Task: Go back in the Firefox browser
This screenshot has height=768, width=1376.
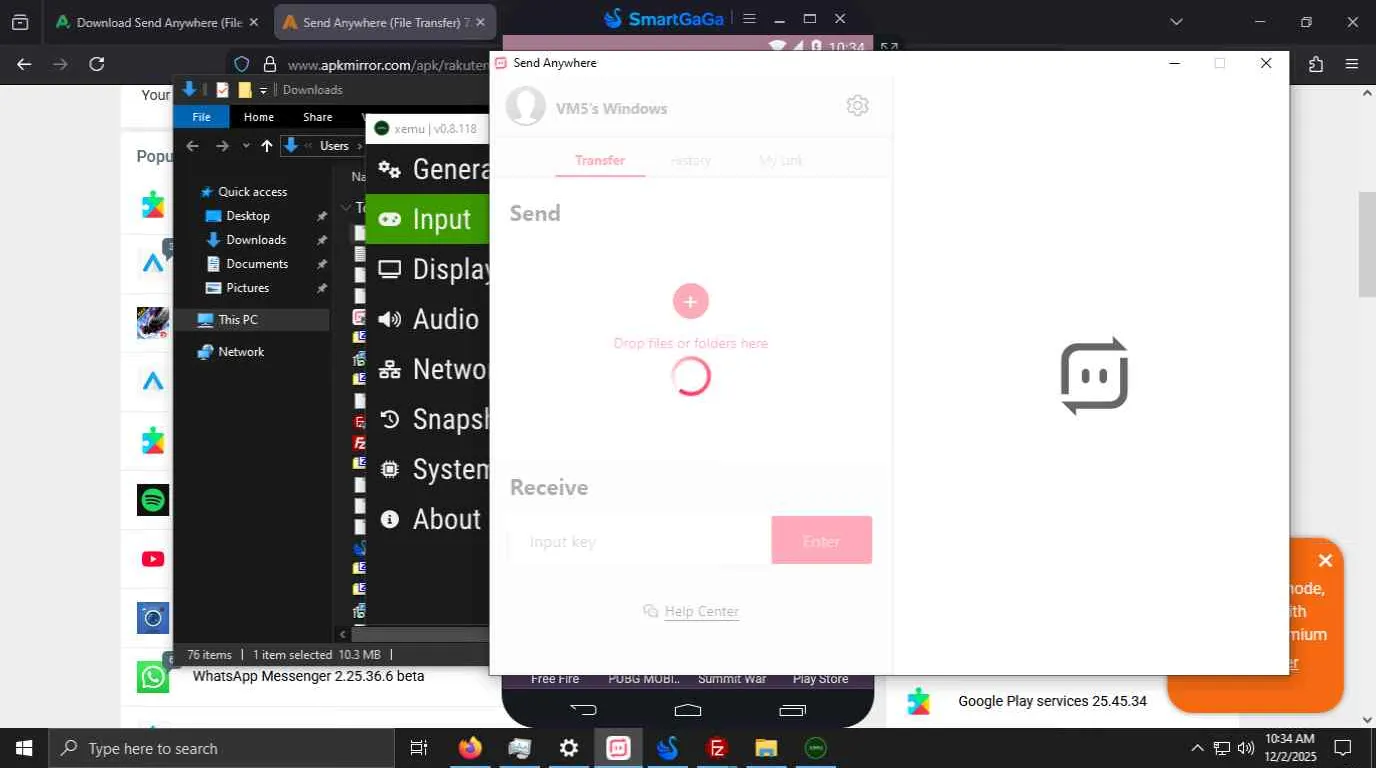Action: coord(25,64)
